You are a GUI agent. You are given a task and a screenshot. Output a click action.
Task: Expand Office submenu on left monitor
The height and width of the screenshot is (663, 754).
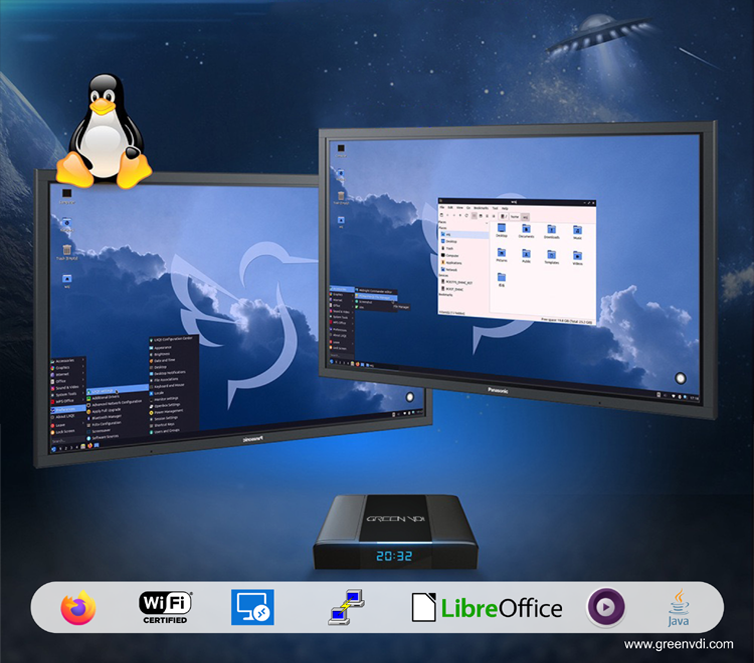point(68,381)
